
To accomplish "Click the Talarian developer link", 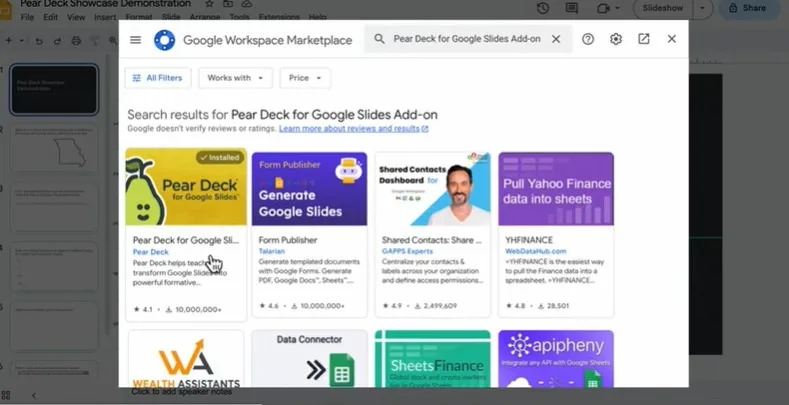I will tap(271, 251).
